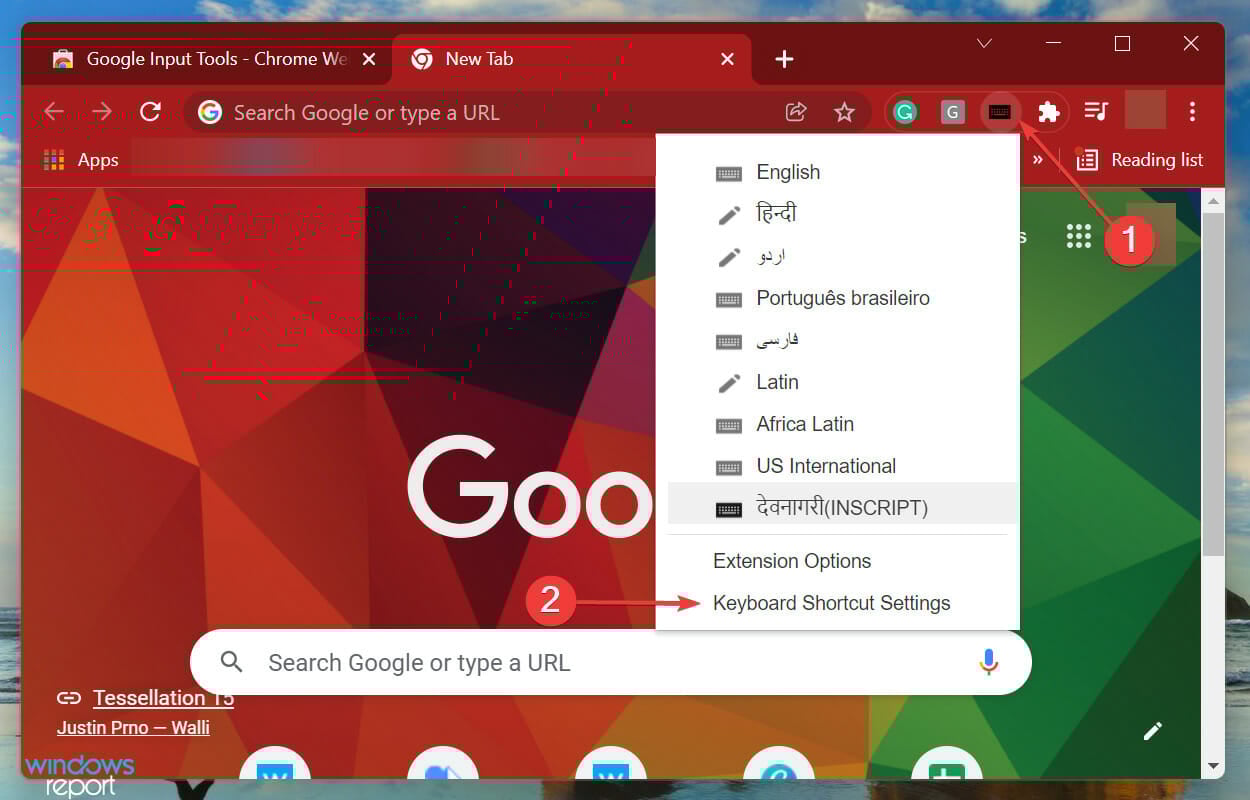Open the Extensions puzzle piece menu
This screenshot has width=1250, height=800.
(1048, 112)
